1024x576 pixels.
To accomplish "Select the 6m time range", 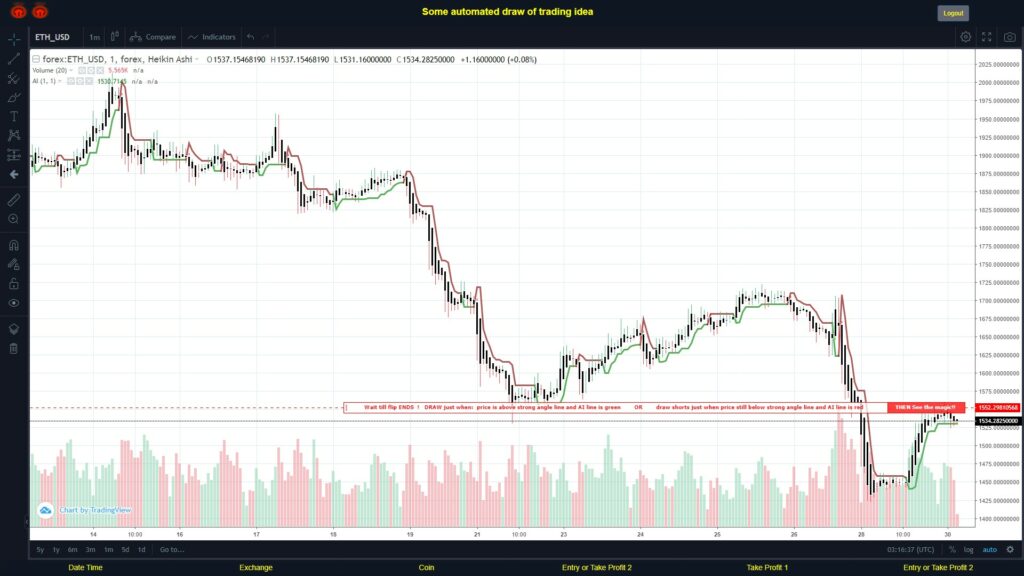I will [72, 549].
